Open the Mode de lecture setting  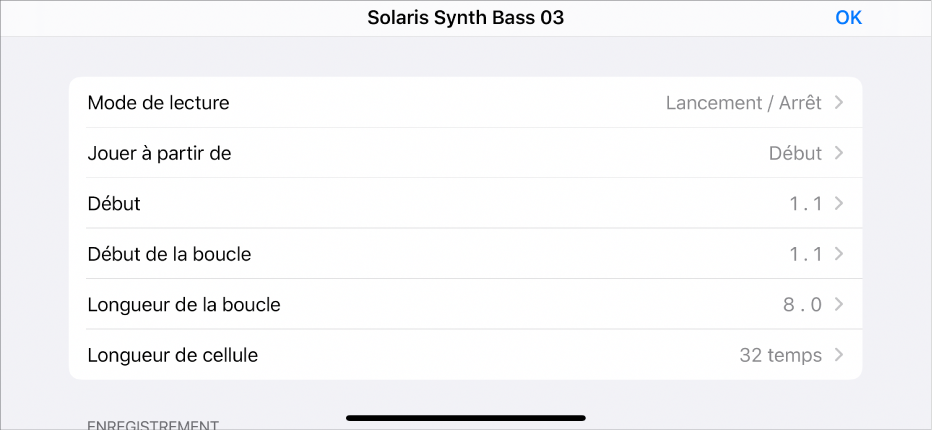[159, 103]
